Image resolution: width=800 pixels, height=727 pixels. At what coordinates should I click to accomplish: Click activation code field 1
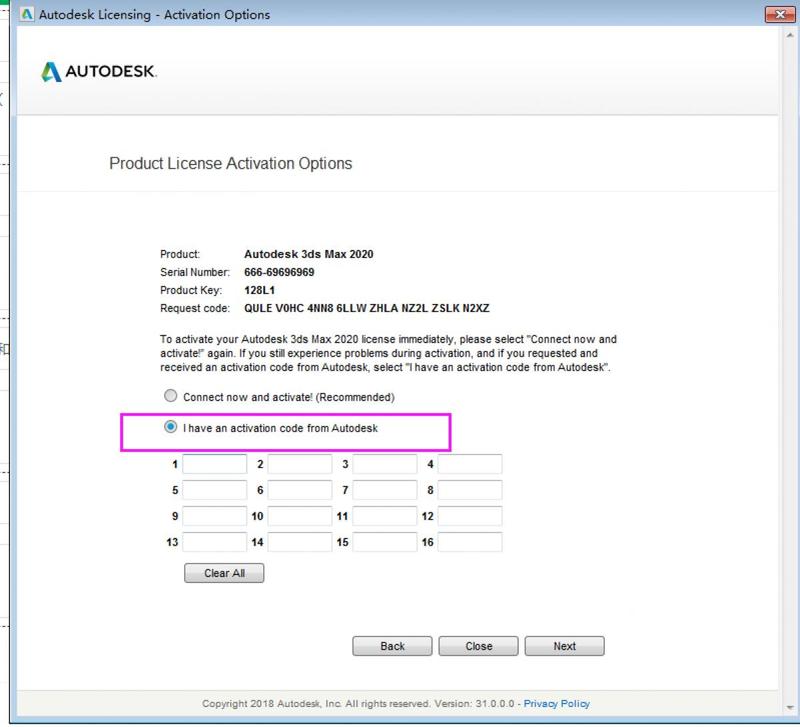pyautogui.click(x=215, y=464)
